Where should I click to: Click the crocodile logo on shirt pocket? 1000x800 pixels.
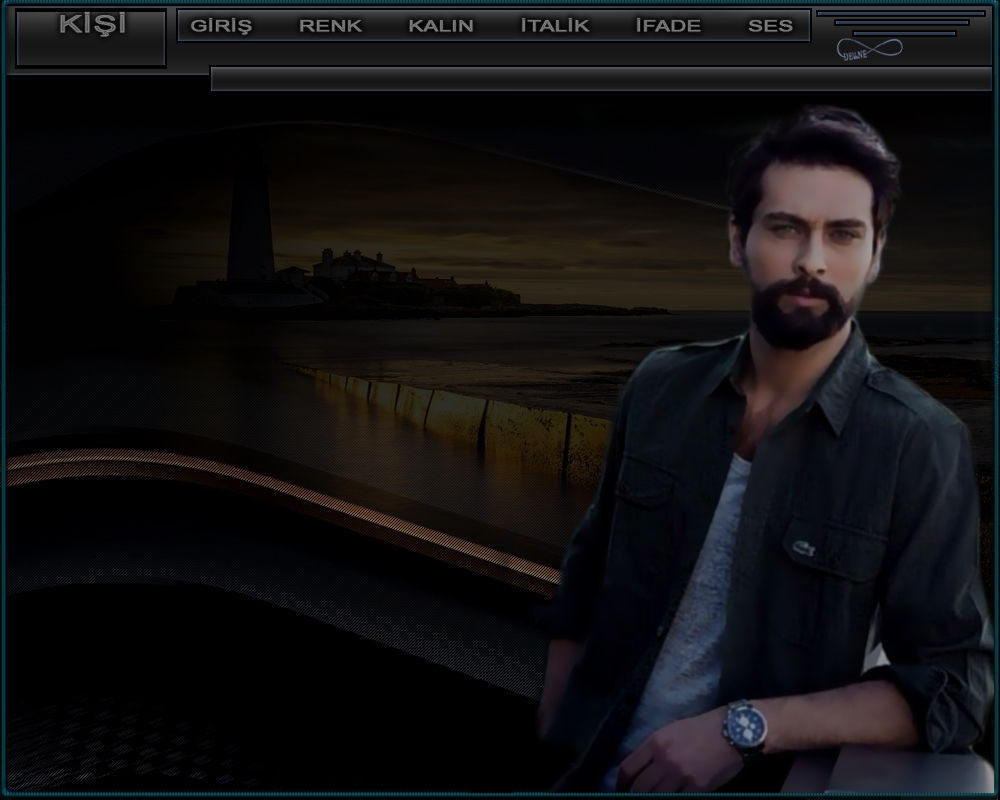tap(802, 547)
